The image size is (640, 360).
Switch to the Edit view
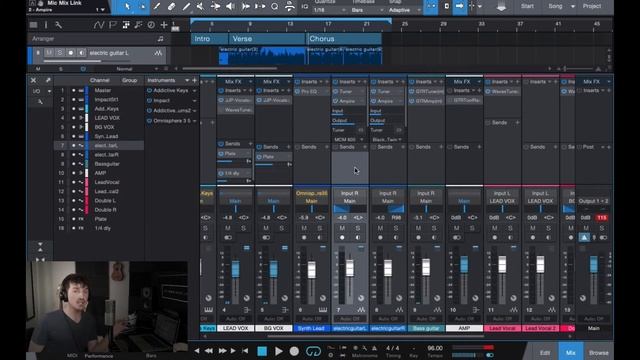(x=545, y=353)
